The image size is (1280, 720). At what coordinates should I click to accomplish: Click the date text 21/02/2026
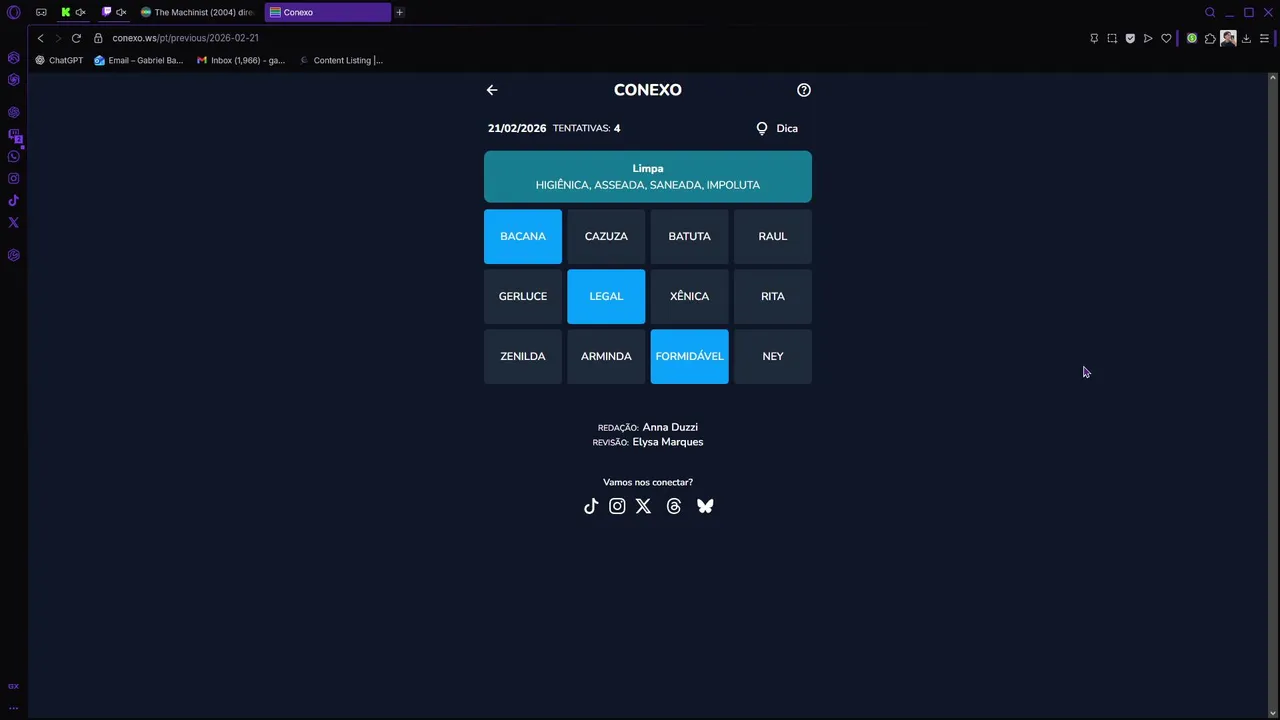click(x=517, y=128)
